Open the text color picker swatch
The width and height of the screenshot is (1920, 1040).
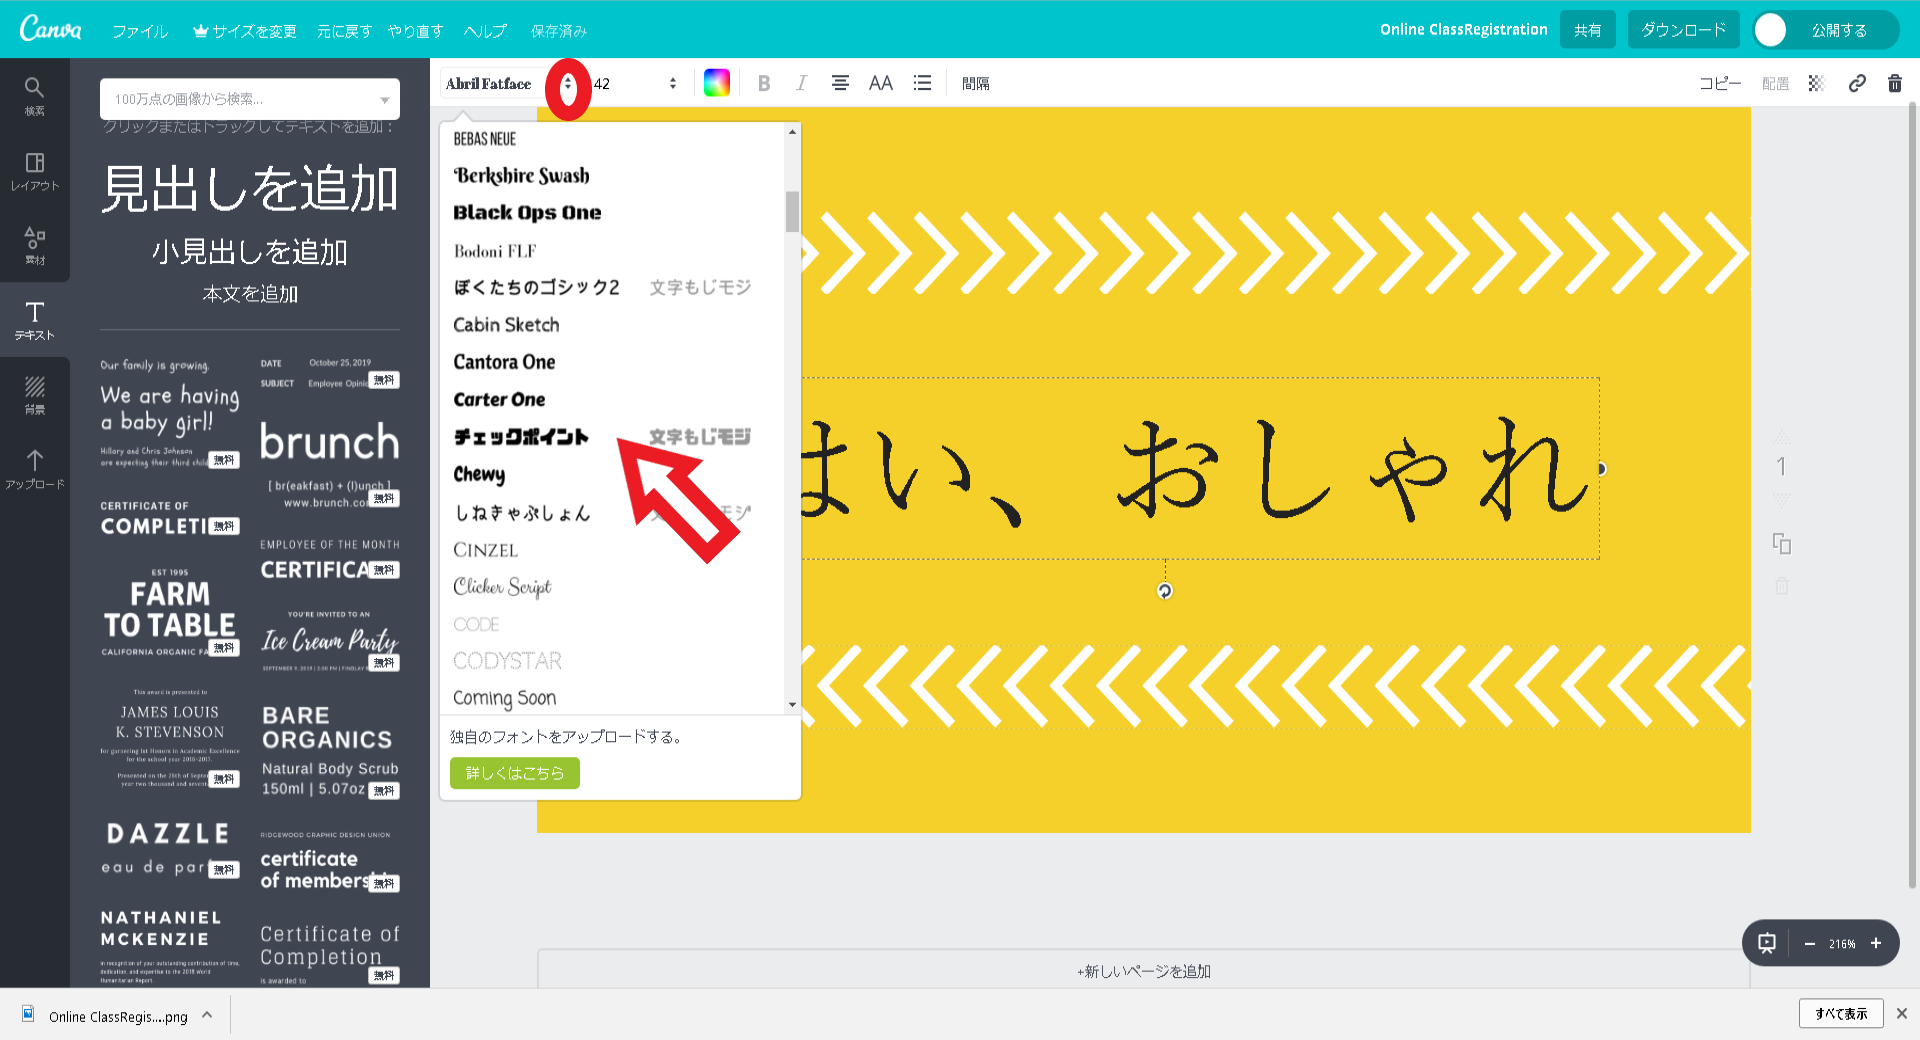(x=717, y=83)
